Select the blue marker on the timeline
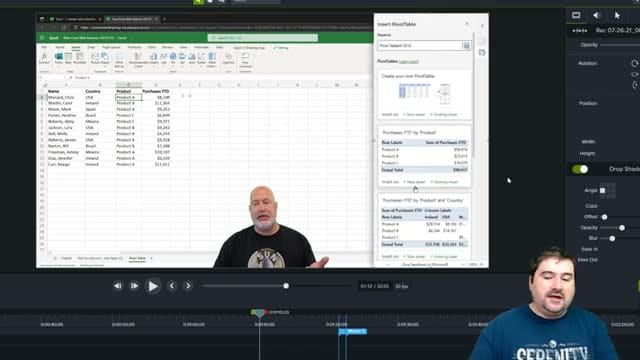Image resolution: width=640 pixels, height=360 pixels. [353, 331]
